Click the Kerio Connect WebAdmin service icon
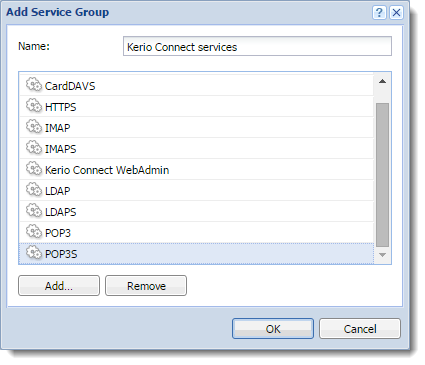The width and height of the screenshot is (425, 365). click(34, 169)
